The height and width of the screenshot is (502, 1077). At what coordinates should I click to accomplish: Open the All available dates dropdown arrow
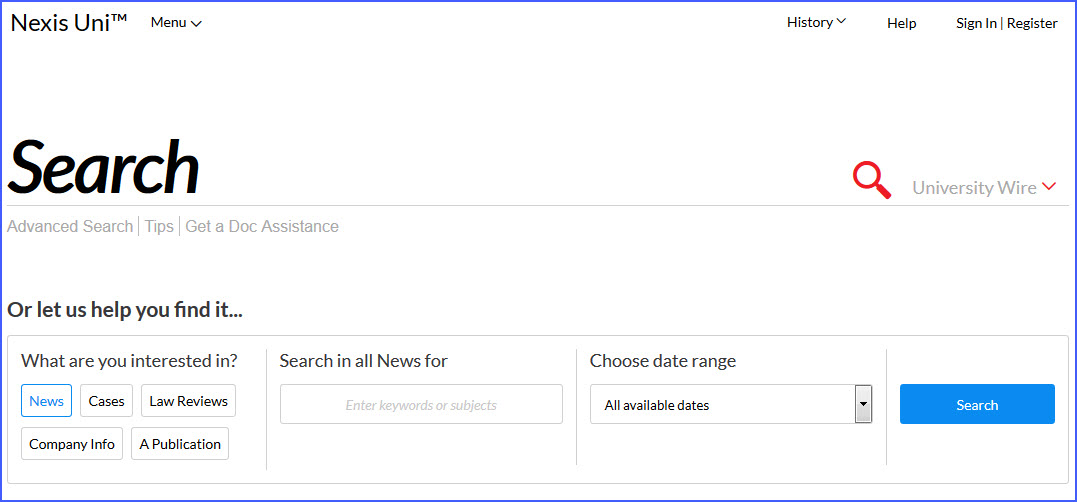click(863, 404)
